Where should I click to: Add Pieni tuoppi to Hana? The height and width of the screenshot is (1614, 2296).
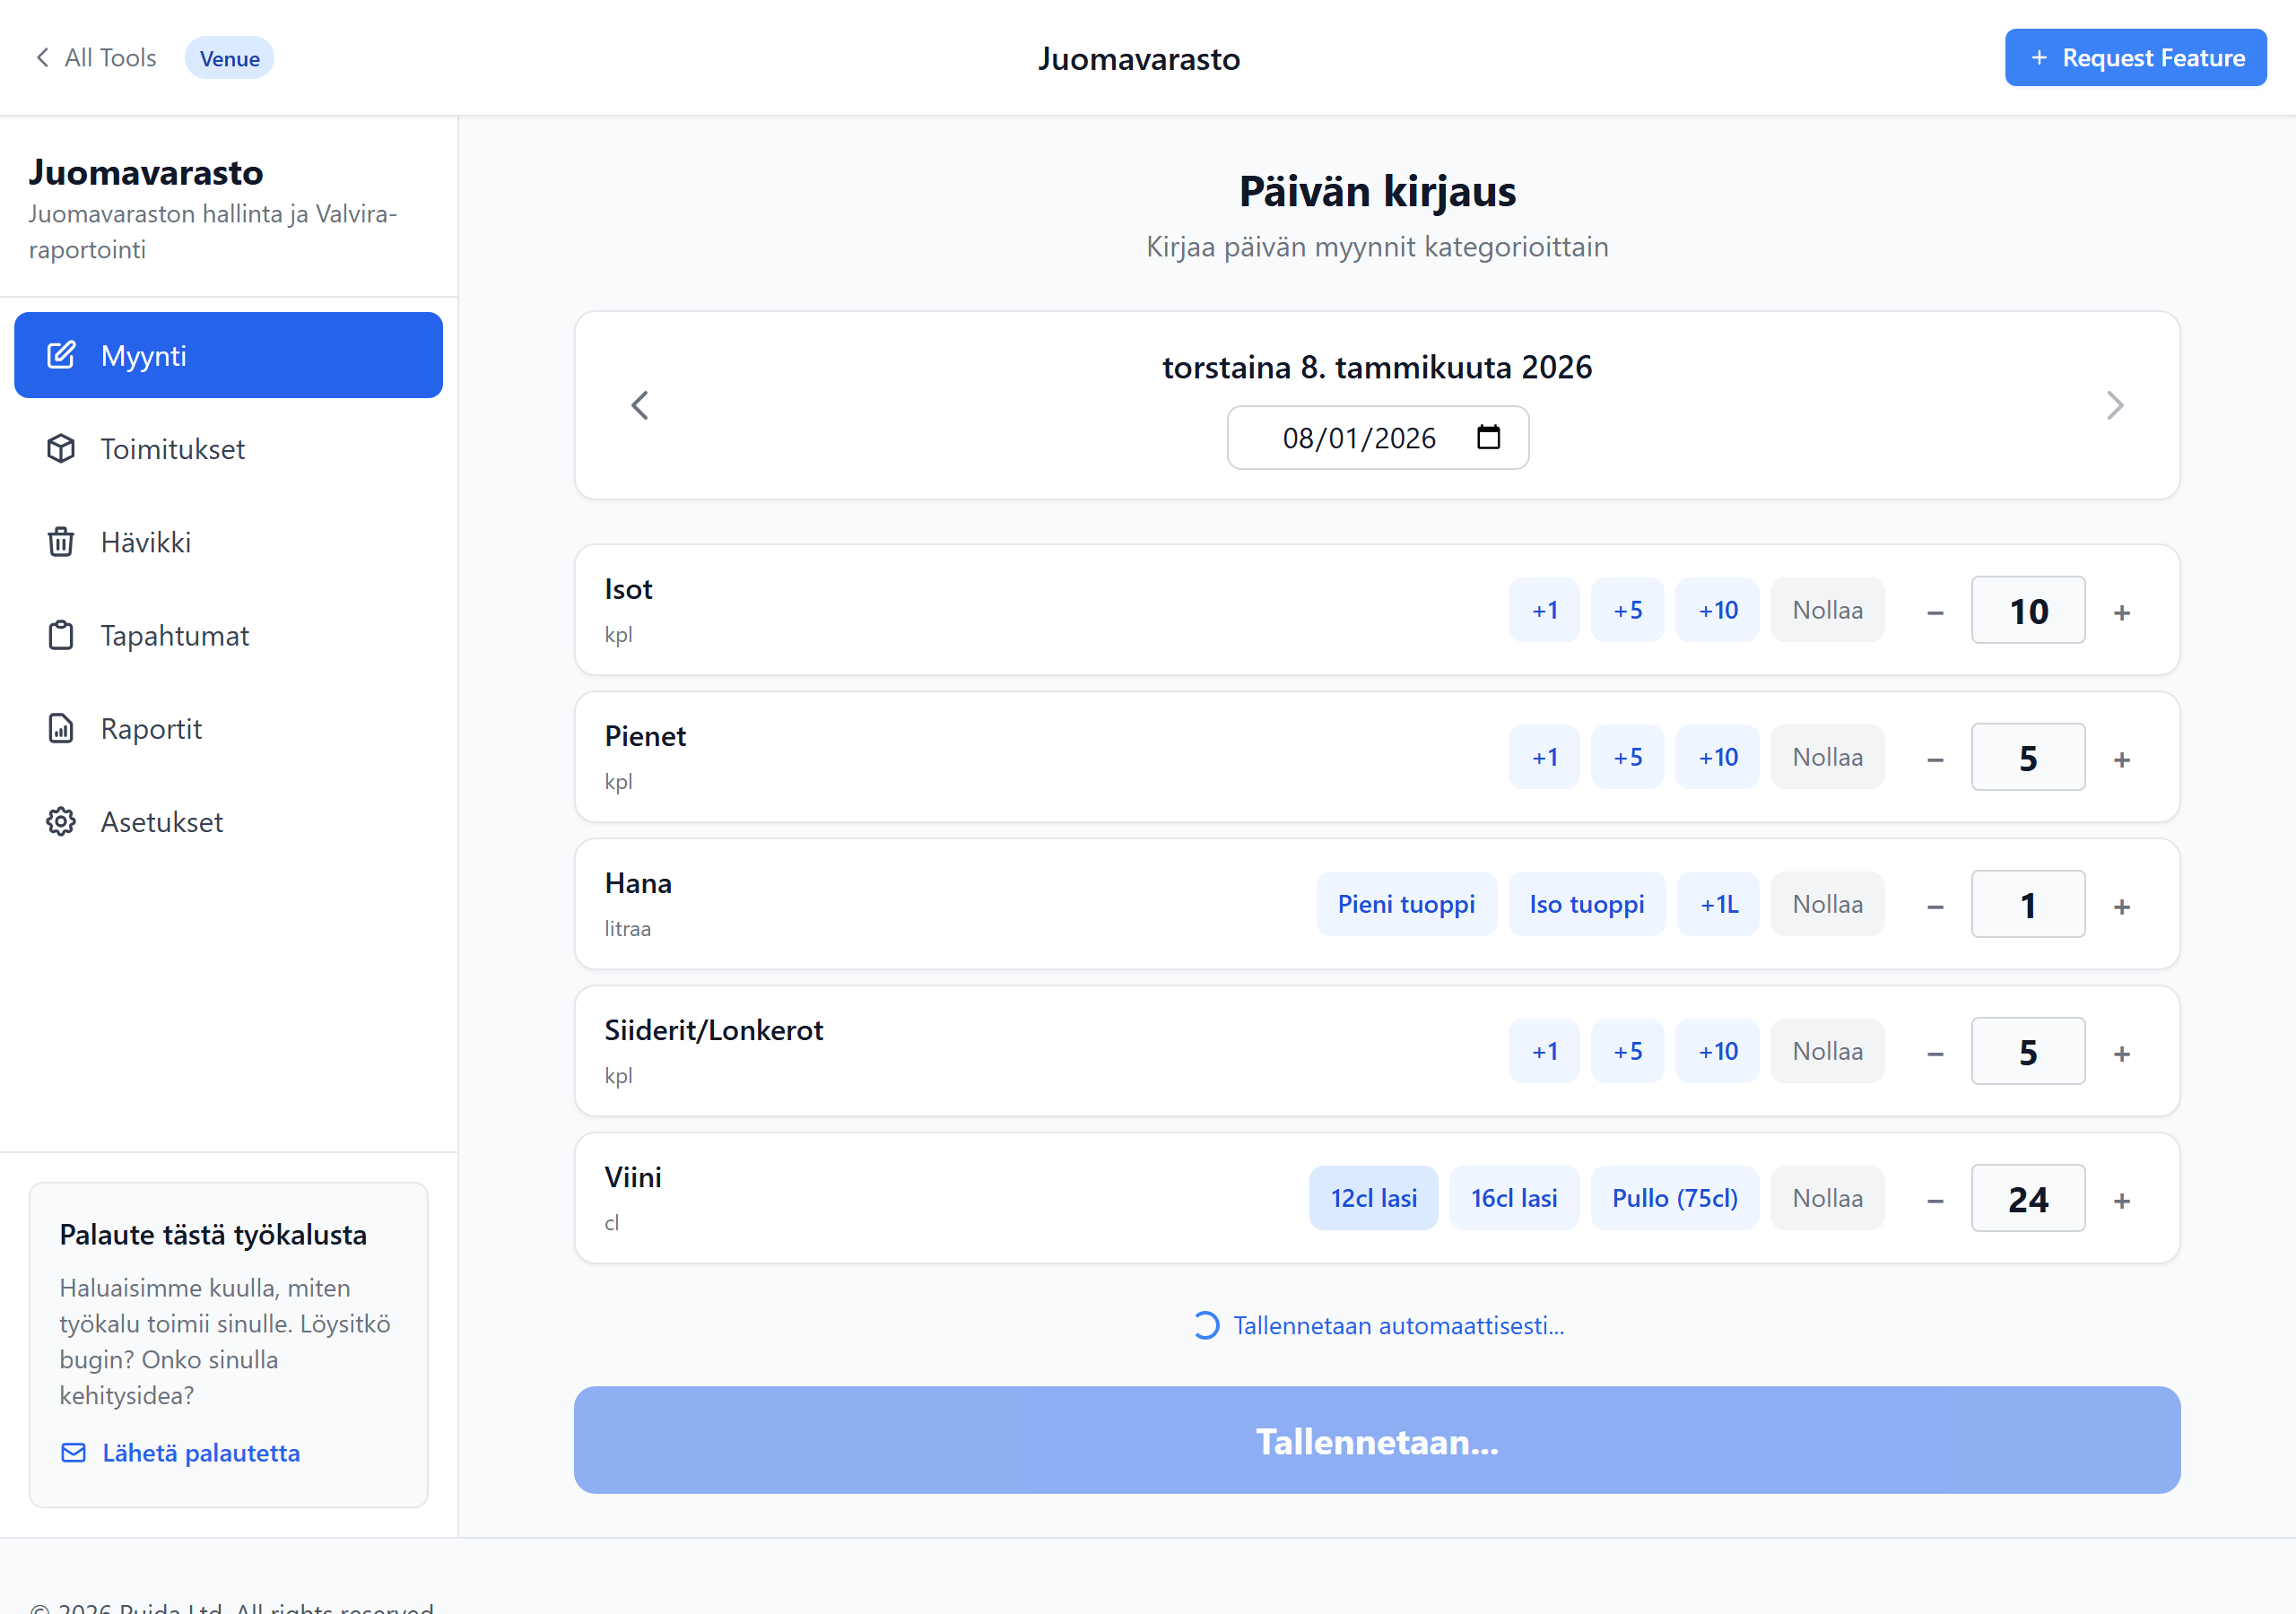pyautogui.click(x=1405, y=904)
